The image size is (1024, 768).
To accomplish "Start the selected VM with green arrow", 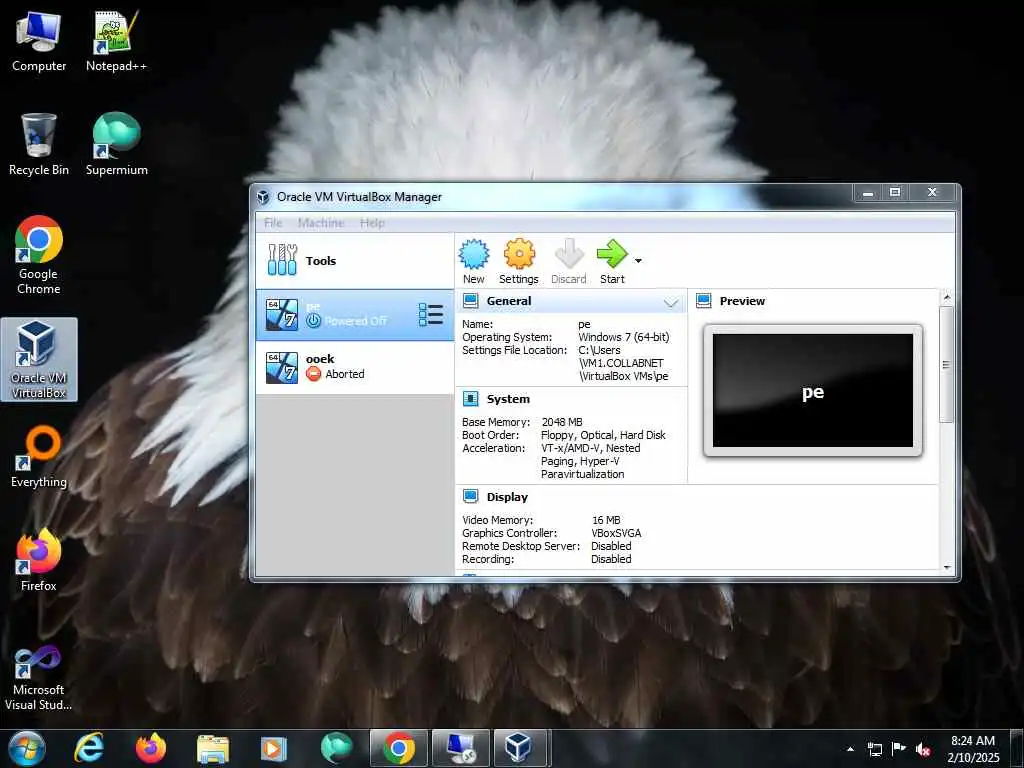I will (x=612, y=254).
